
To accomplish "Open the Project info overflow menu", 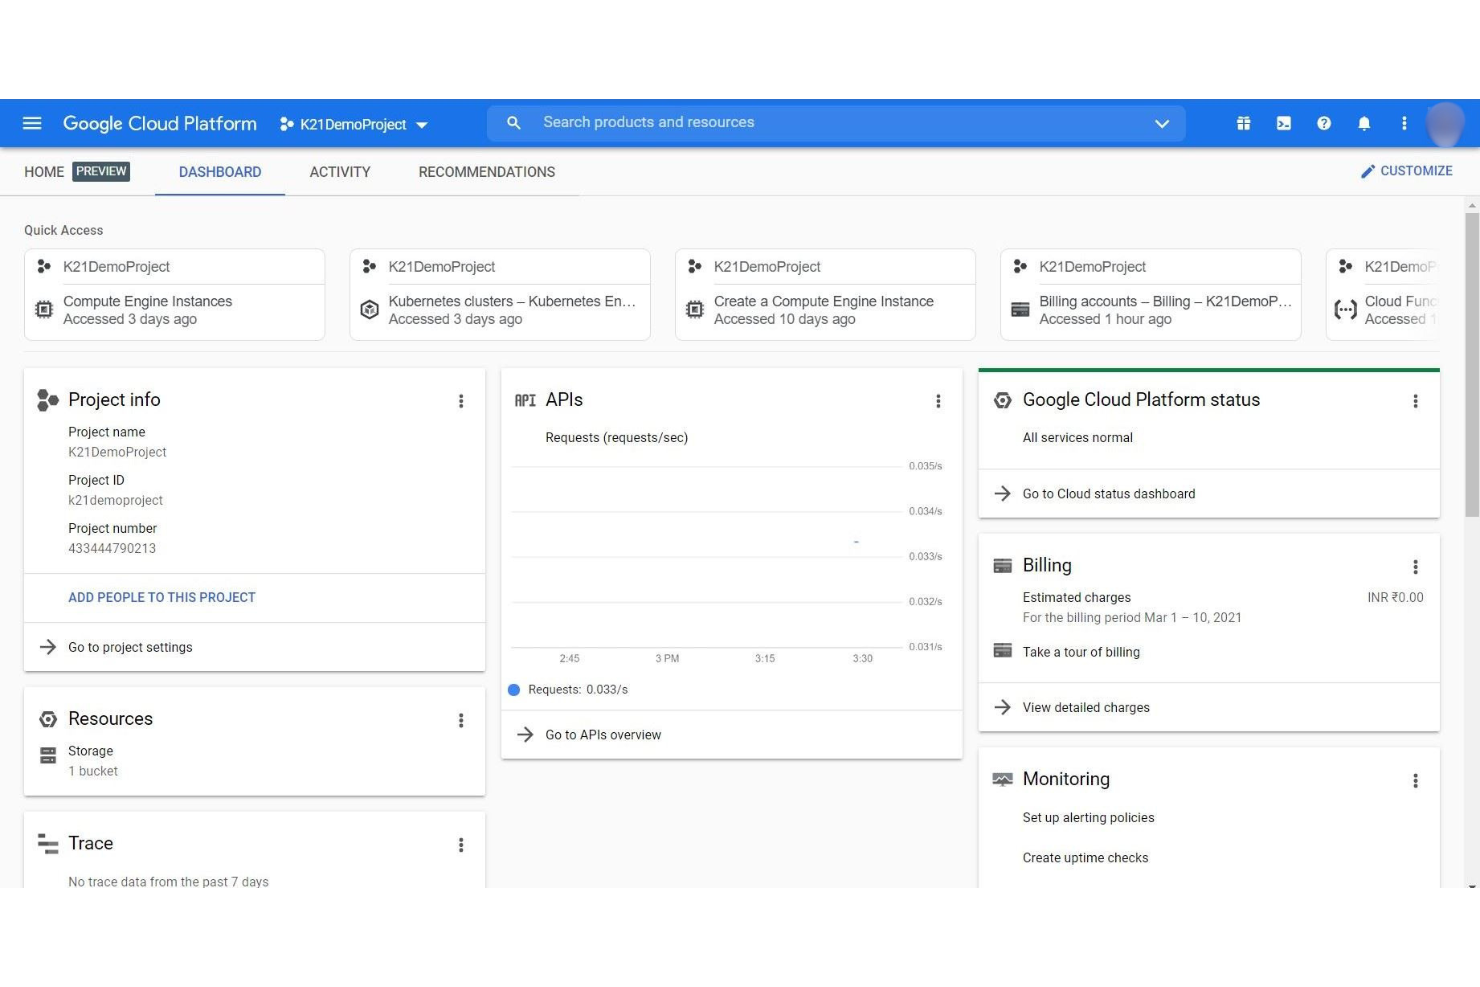I will coord(461,401).
